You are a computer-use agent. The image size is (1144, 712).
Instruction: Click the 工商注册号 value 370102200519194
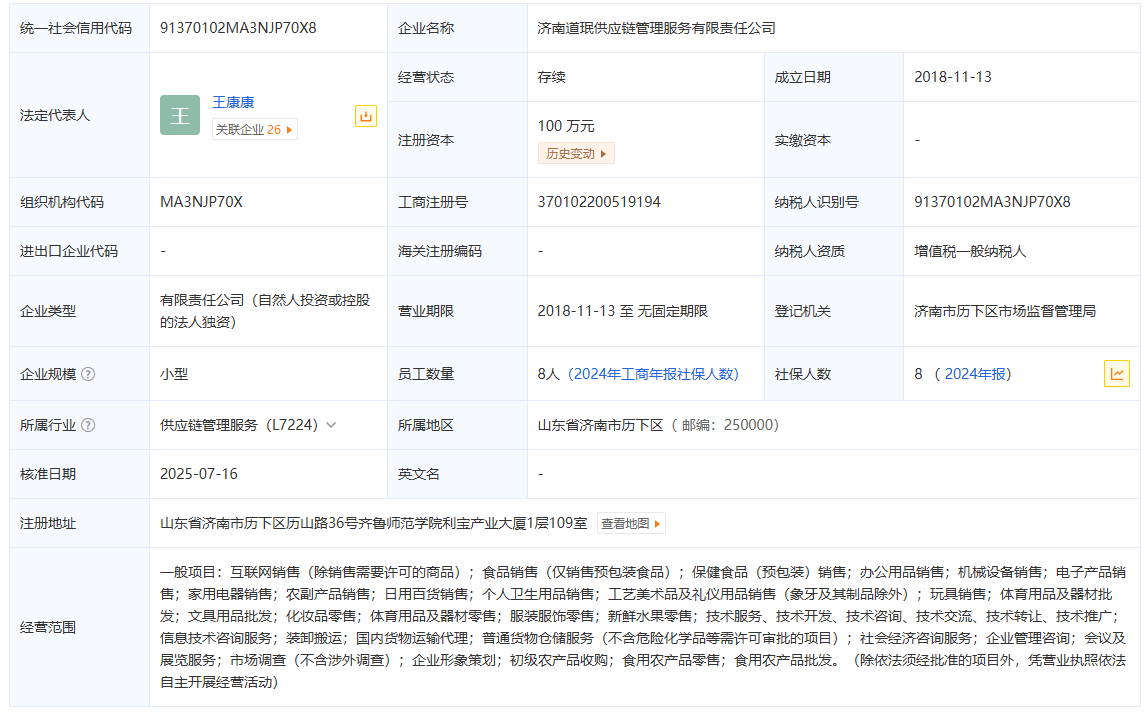pos(599,202)
